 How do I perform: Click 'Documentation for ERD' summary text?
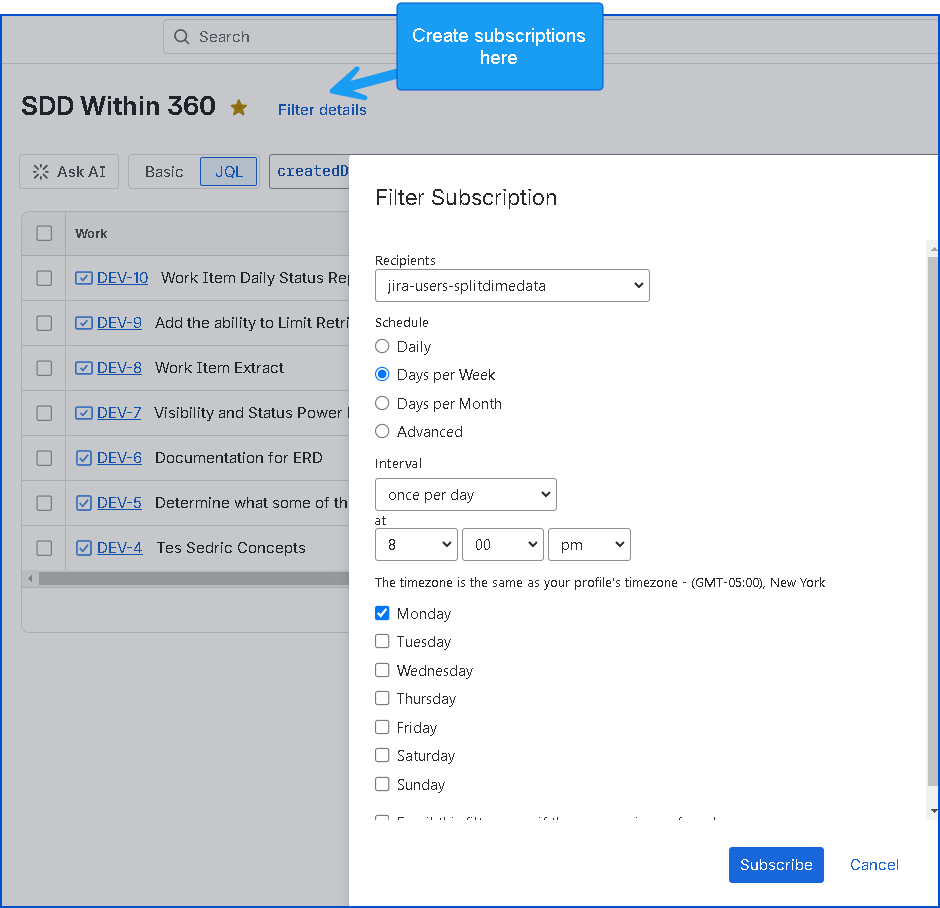pos(239,458)
